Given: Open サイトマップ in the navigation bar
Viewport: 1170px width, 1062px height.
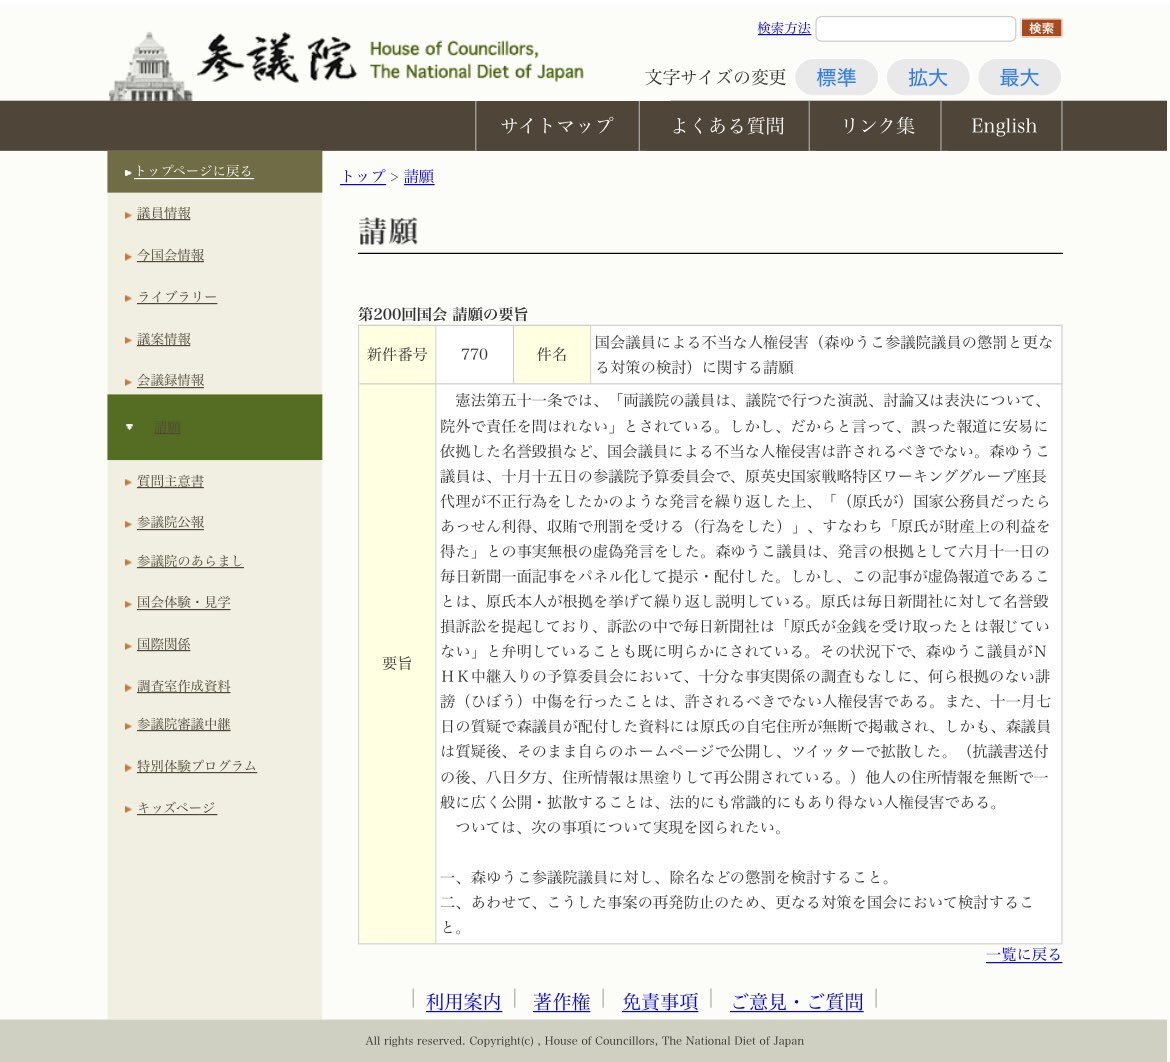Looking at the screenshot, I should [556, 126].
